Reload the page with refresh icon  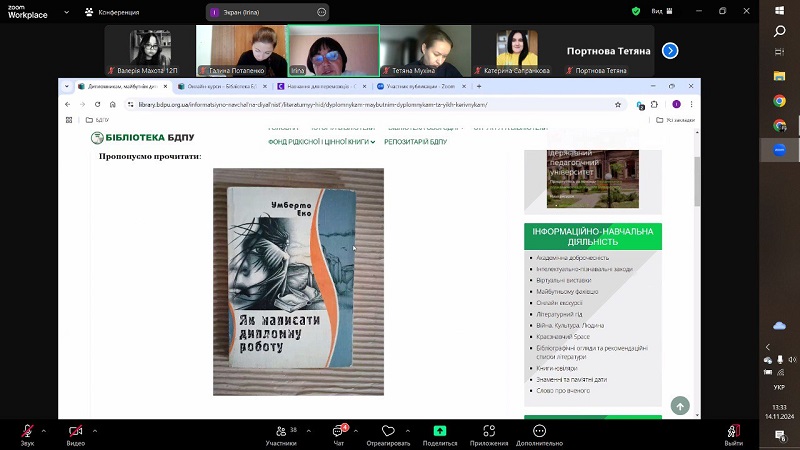[x=97, y=105]
